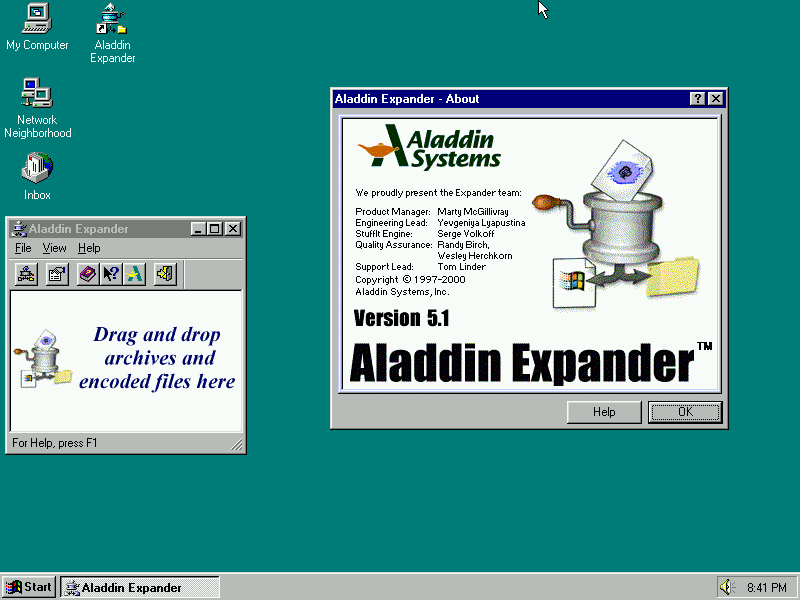
Task: Click the name Yevgeniya Lyapustina
Action: pyautogui.click(x=481, y=222)
